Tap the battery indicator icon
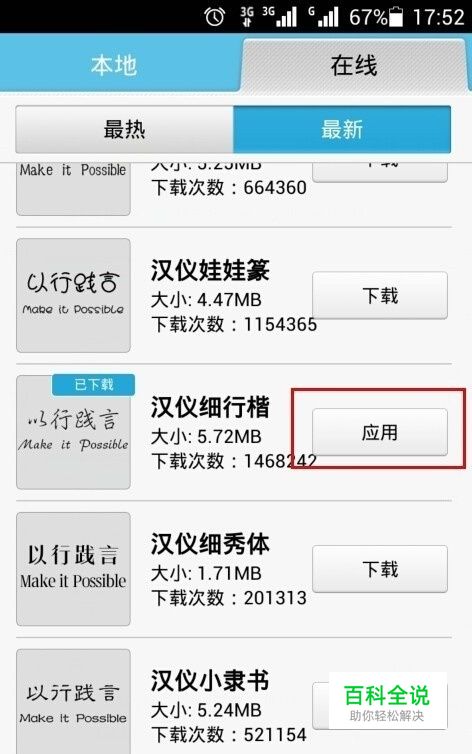 pyautogui.click(x=396, y=17)
